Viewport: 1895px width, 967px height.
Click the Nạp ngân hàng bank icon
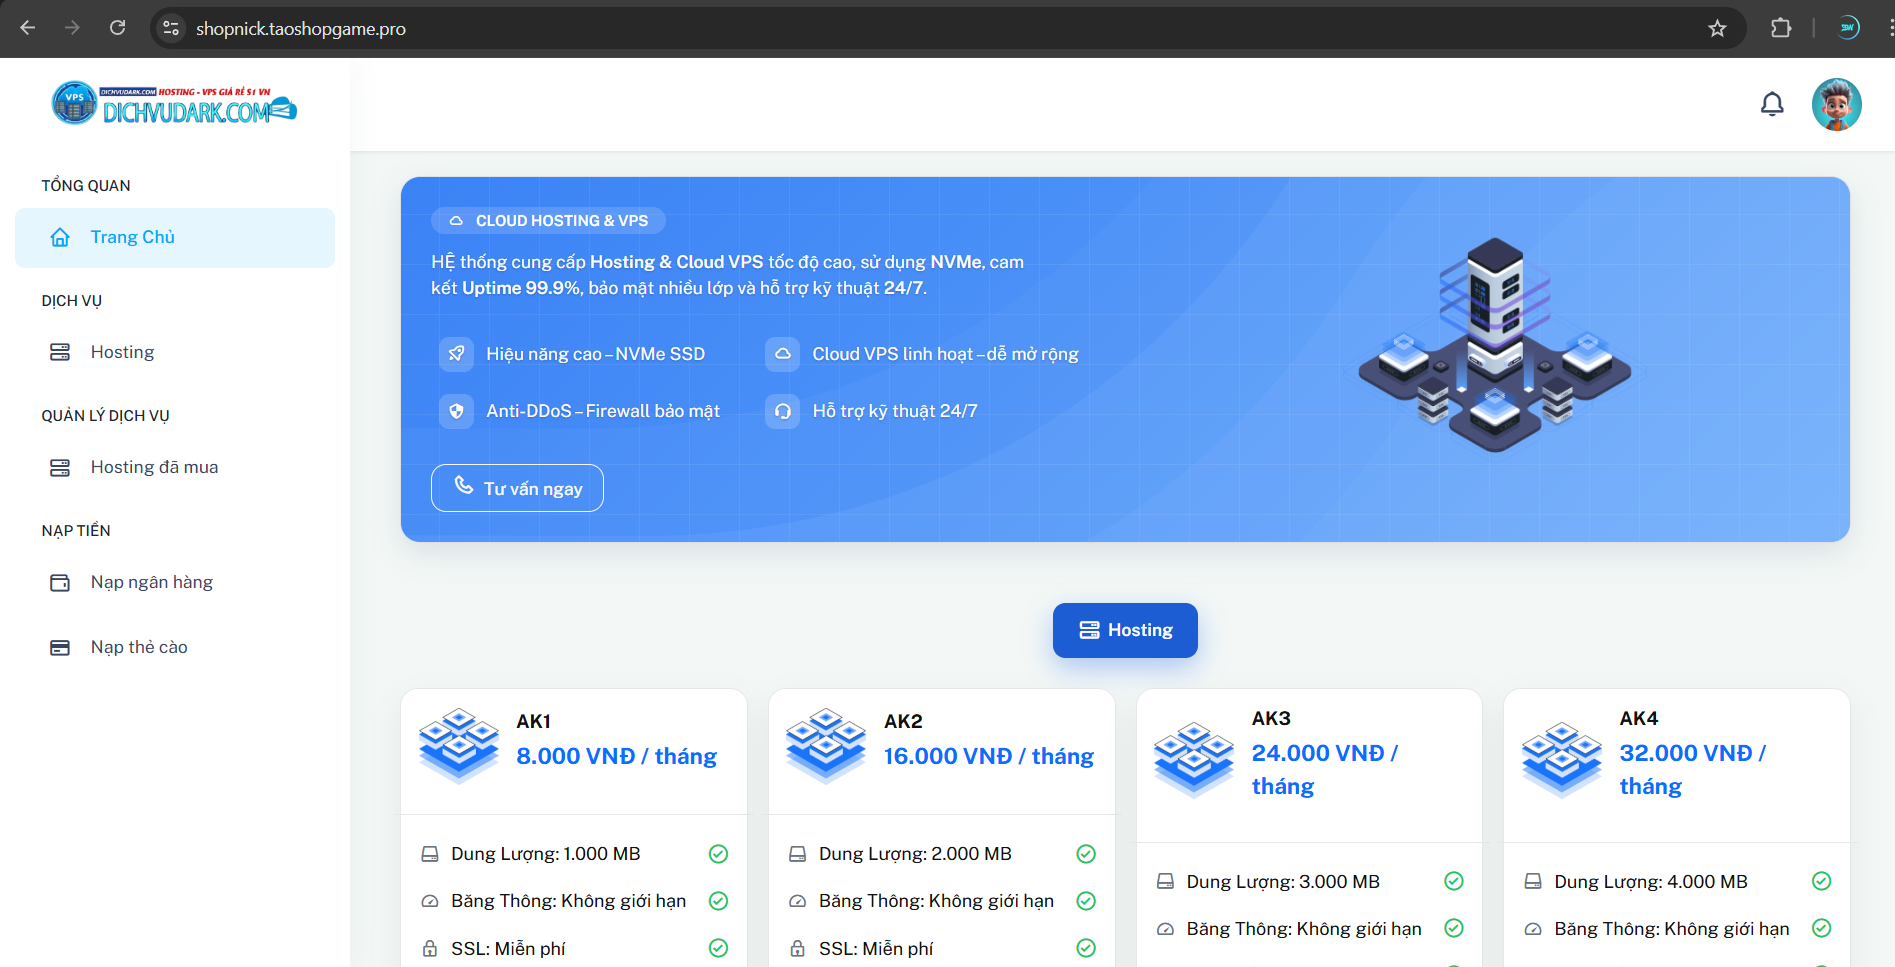pyautogui.click(x=60, y=581)
